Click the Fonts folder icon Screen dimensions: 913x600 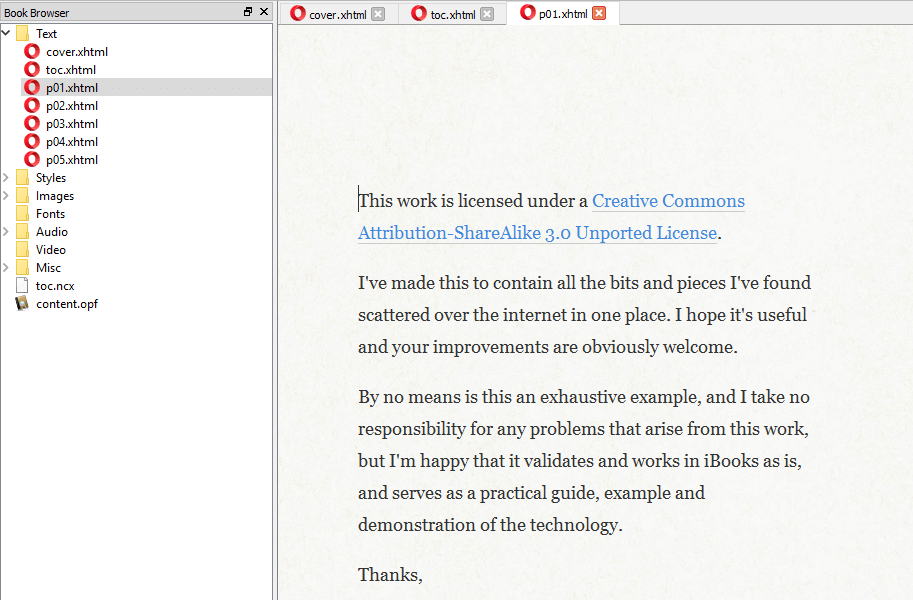click(x=24, y=213)
